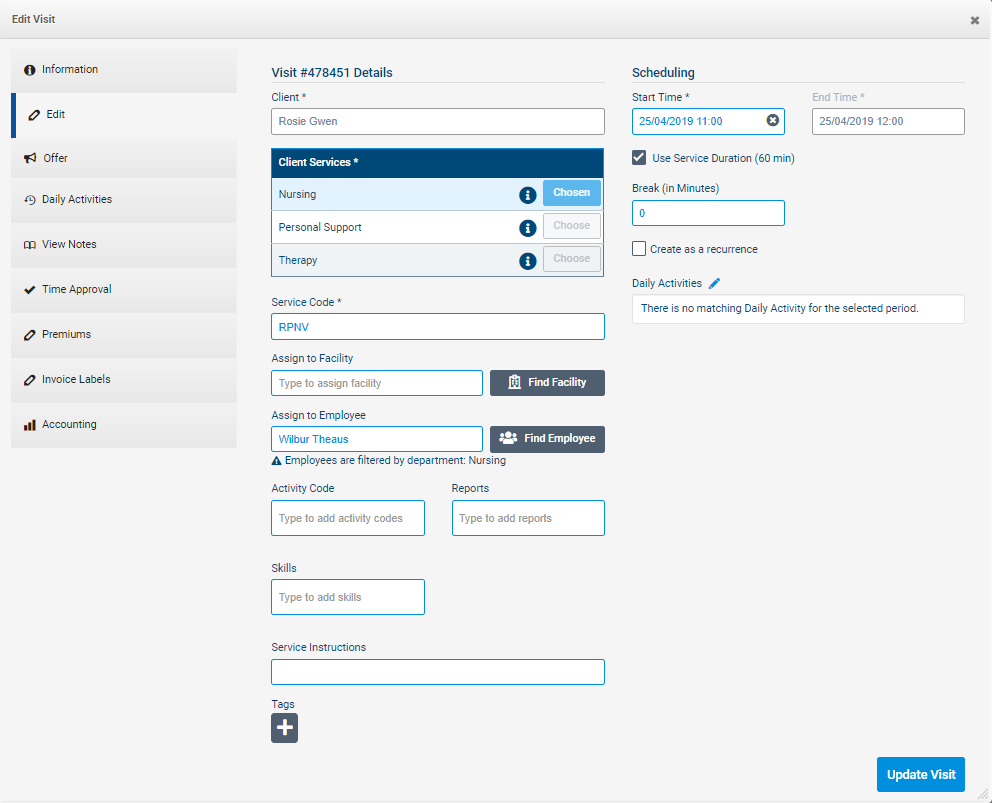Open the Skills selector field
992x803 pixels.
click(x=347, y=597)
